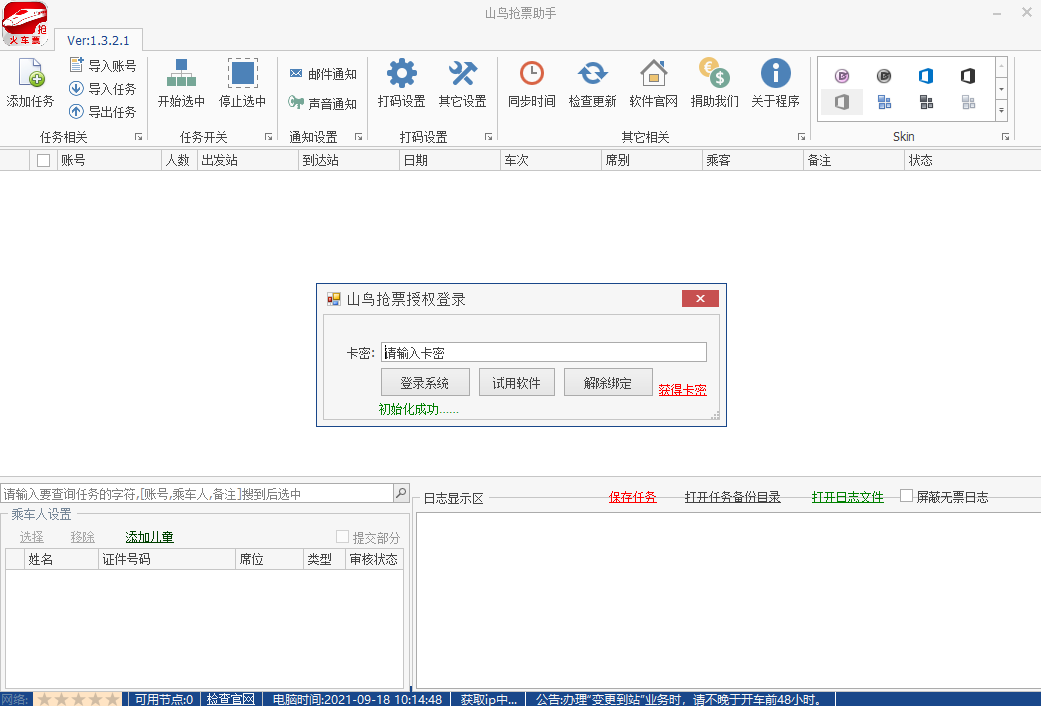Sort by 日期 column header
The width and height of the screenshot is (1041, 706).
pos(449,160)
